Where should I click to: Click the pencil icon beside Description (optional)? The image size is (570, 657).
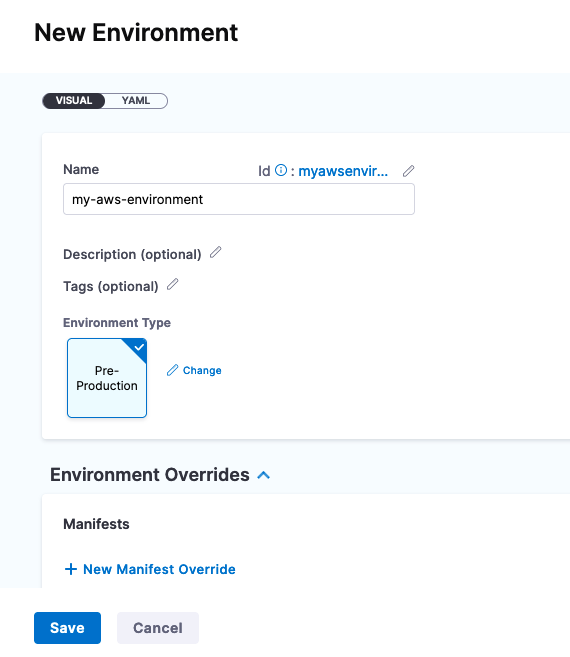[215, 252]
